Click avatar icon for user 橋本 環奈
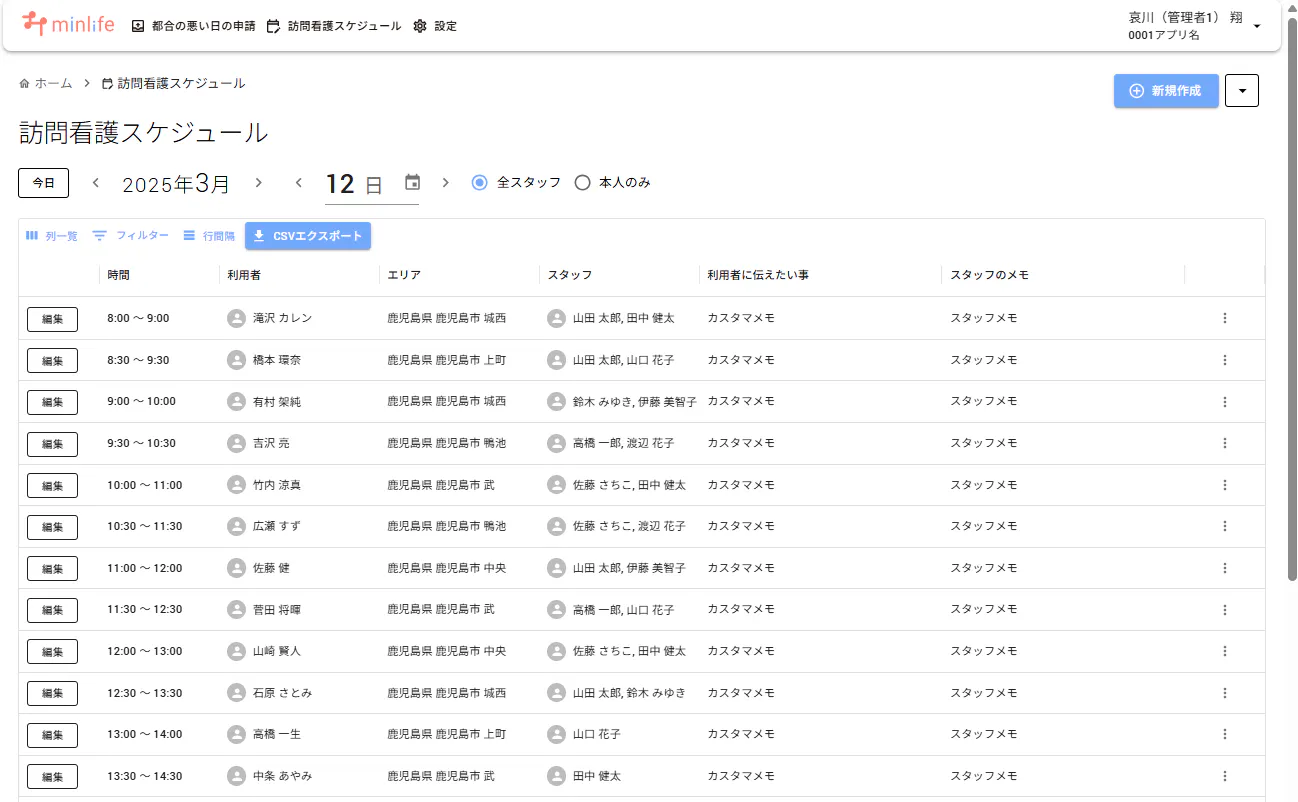Viewport: 1298px width, 802px height. [x=236, y=360]
